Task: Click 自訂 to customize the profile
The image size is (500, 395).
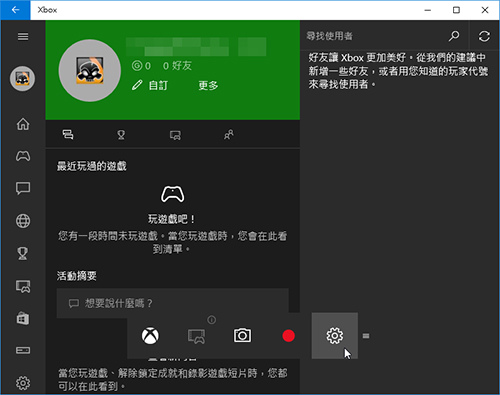Action: [150, 85]
